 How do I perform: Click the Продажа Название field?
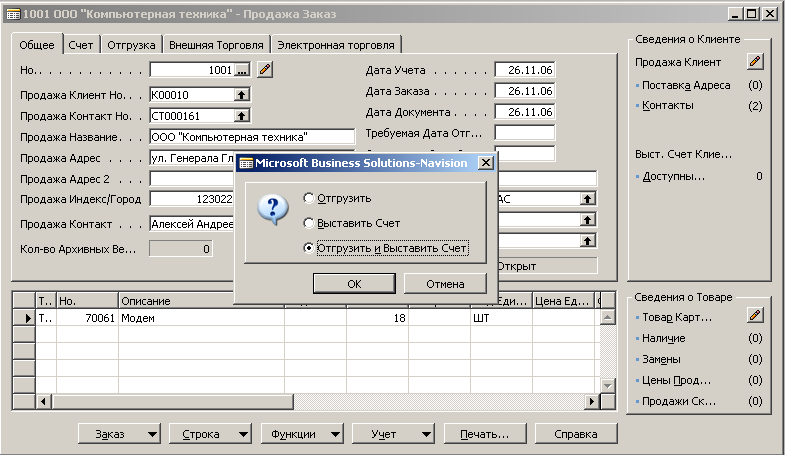tap(252, 137)
